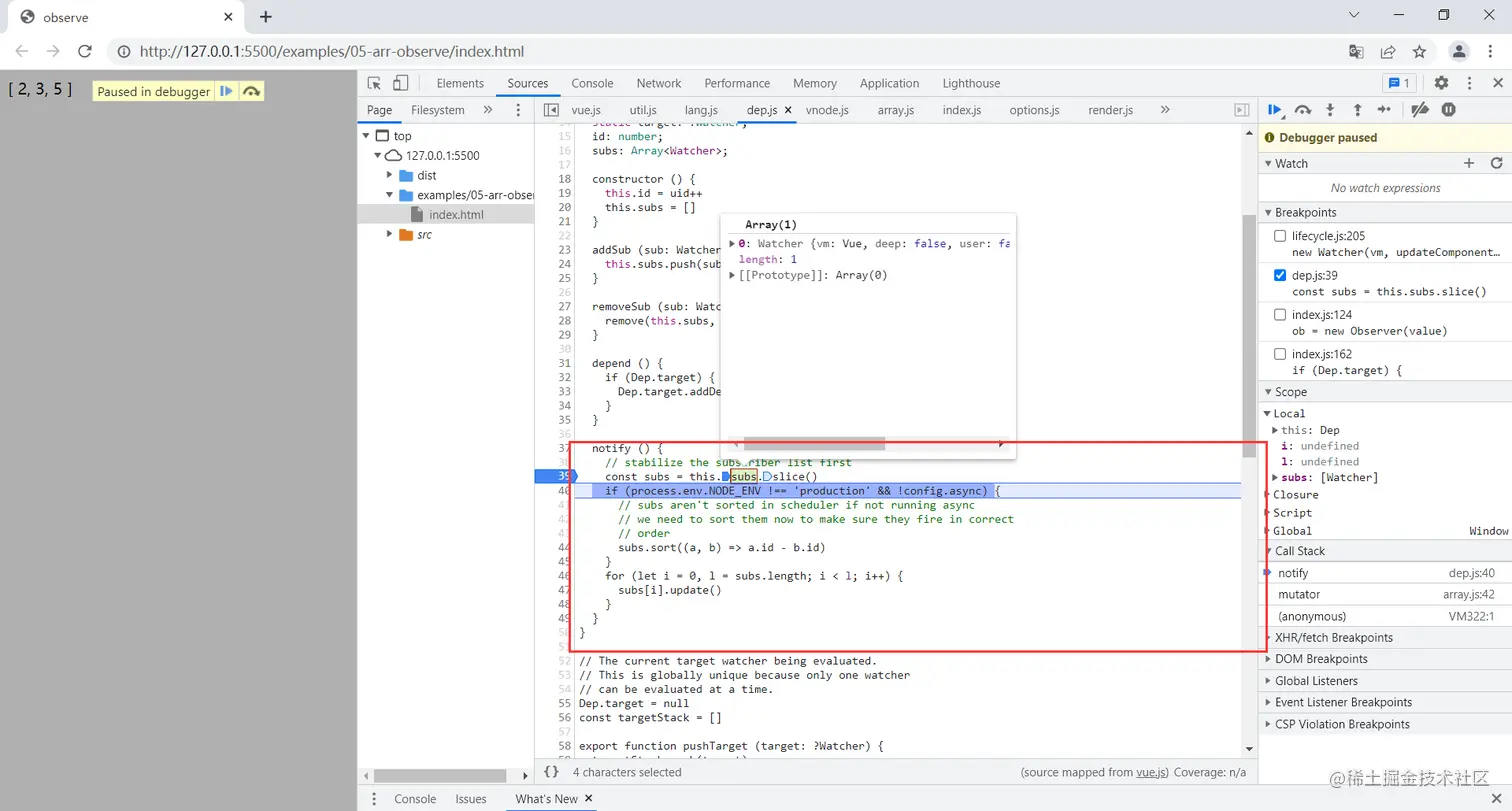Enable the index.js:162 breakpoint checkbox
Image resolution: width=1512 pixels, height=811 pixels.
click(1280, 354)
